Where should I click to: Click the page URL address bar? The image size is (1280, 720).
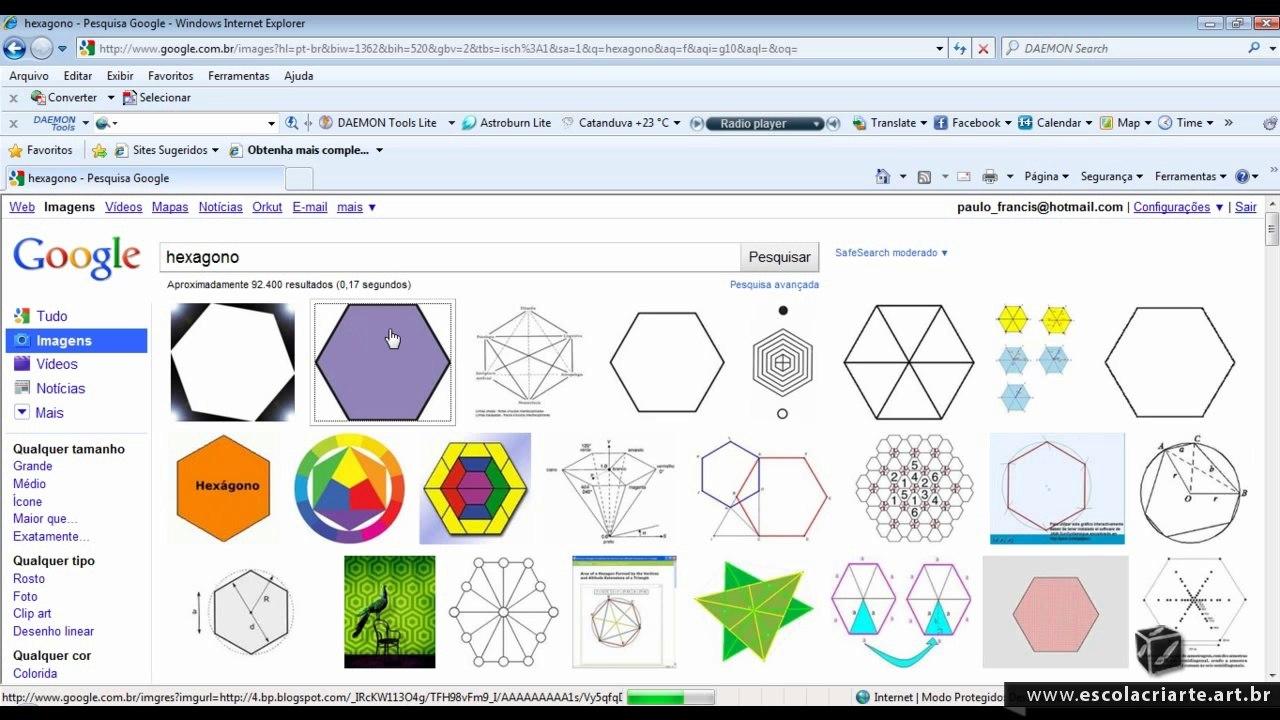[510, 48]
